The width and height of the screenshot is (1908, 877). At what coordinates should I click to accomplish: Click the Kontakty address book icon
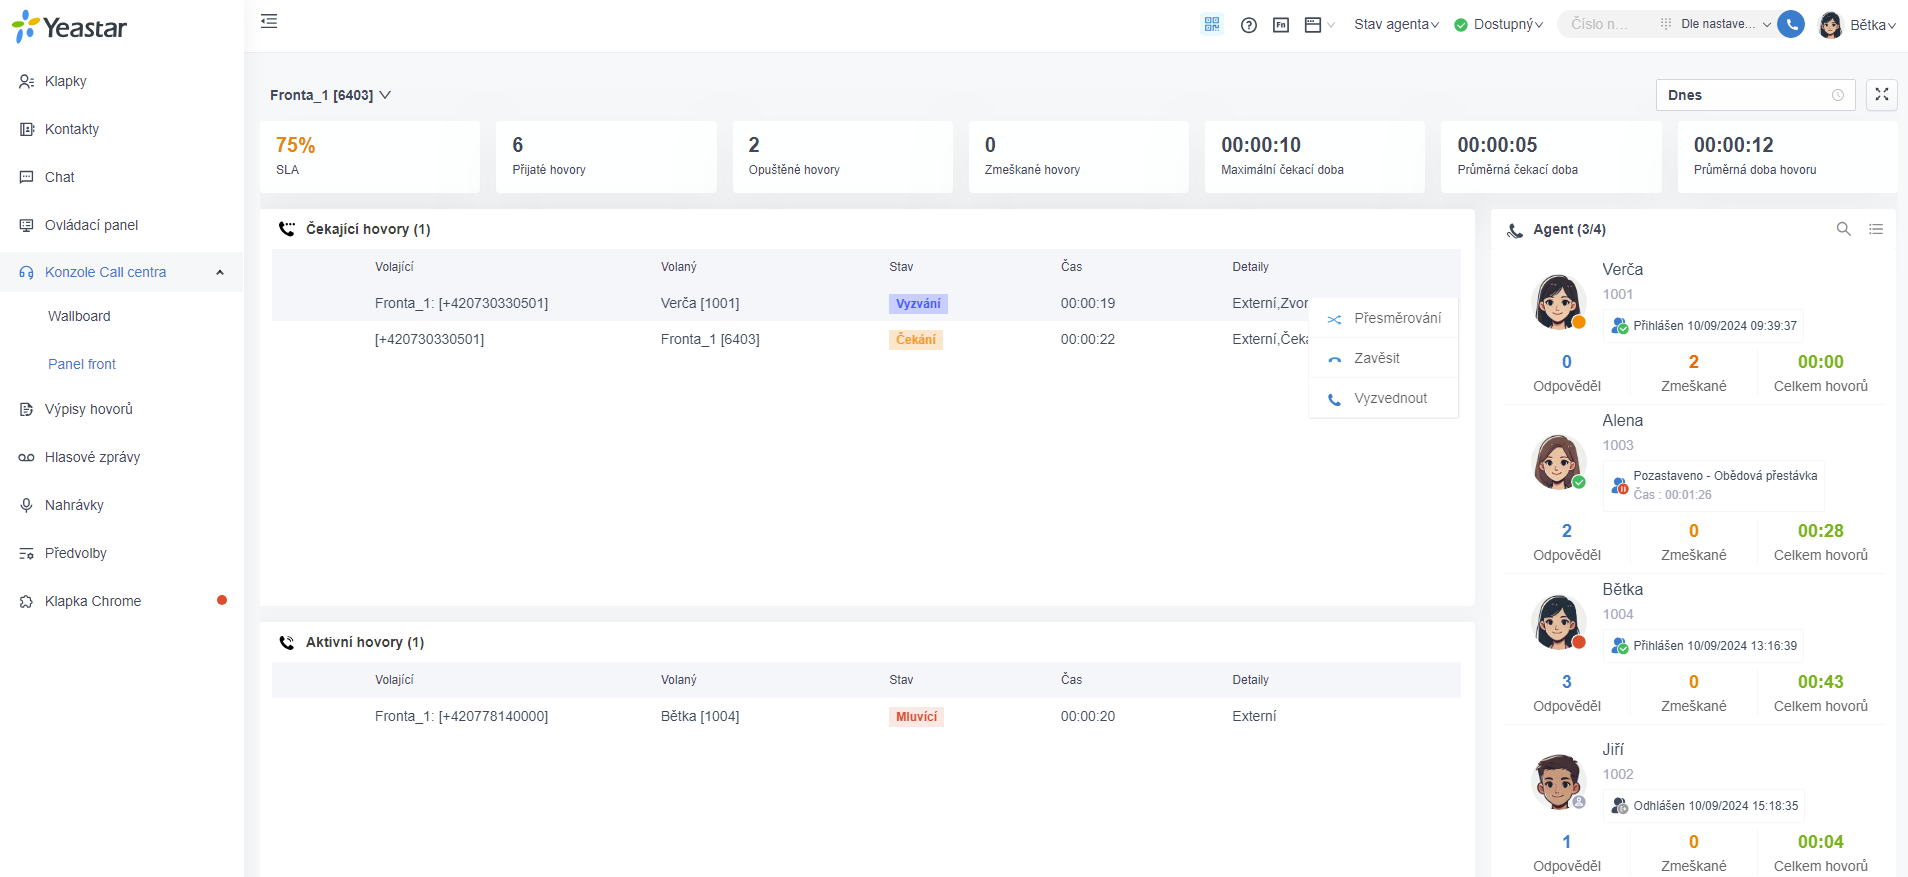(x=27, y=129)
